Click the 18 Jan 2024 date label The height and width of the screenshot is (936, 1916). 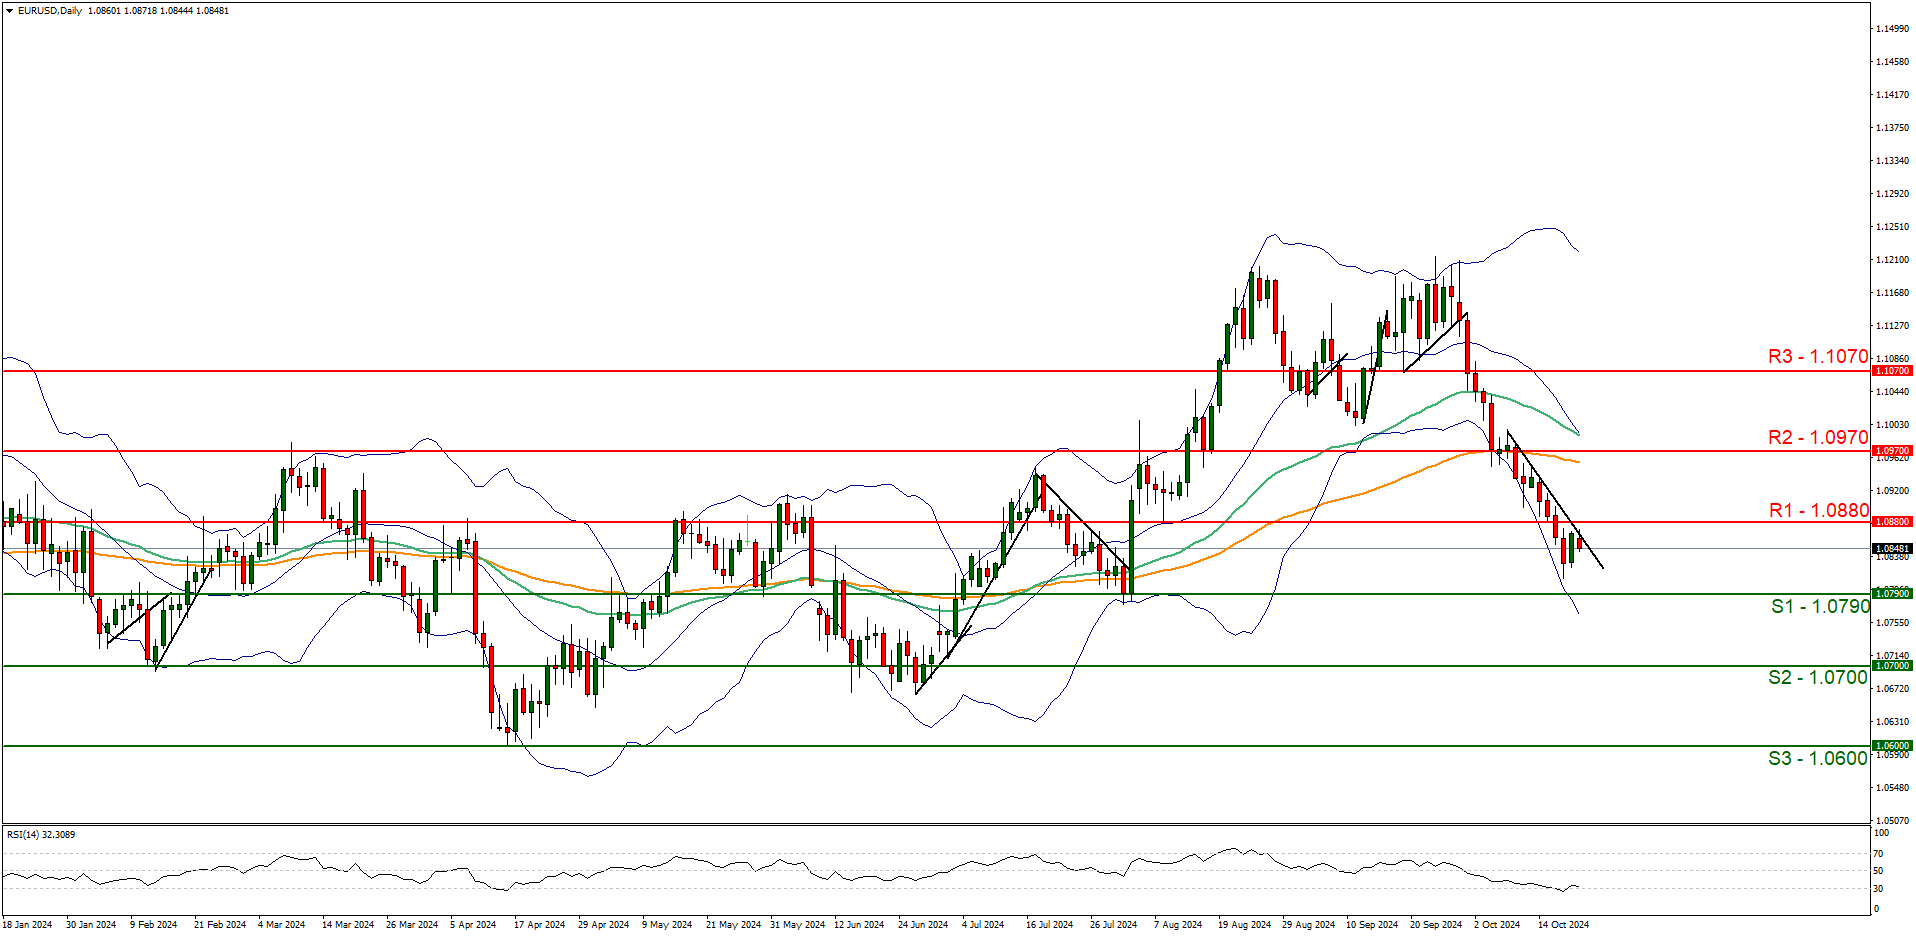27,925
